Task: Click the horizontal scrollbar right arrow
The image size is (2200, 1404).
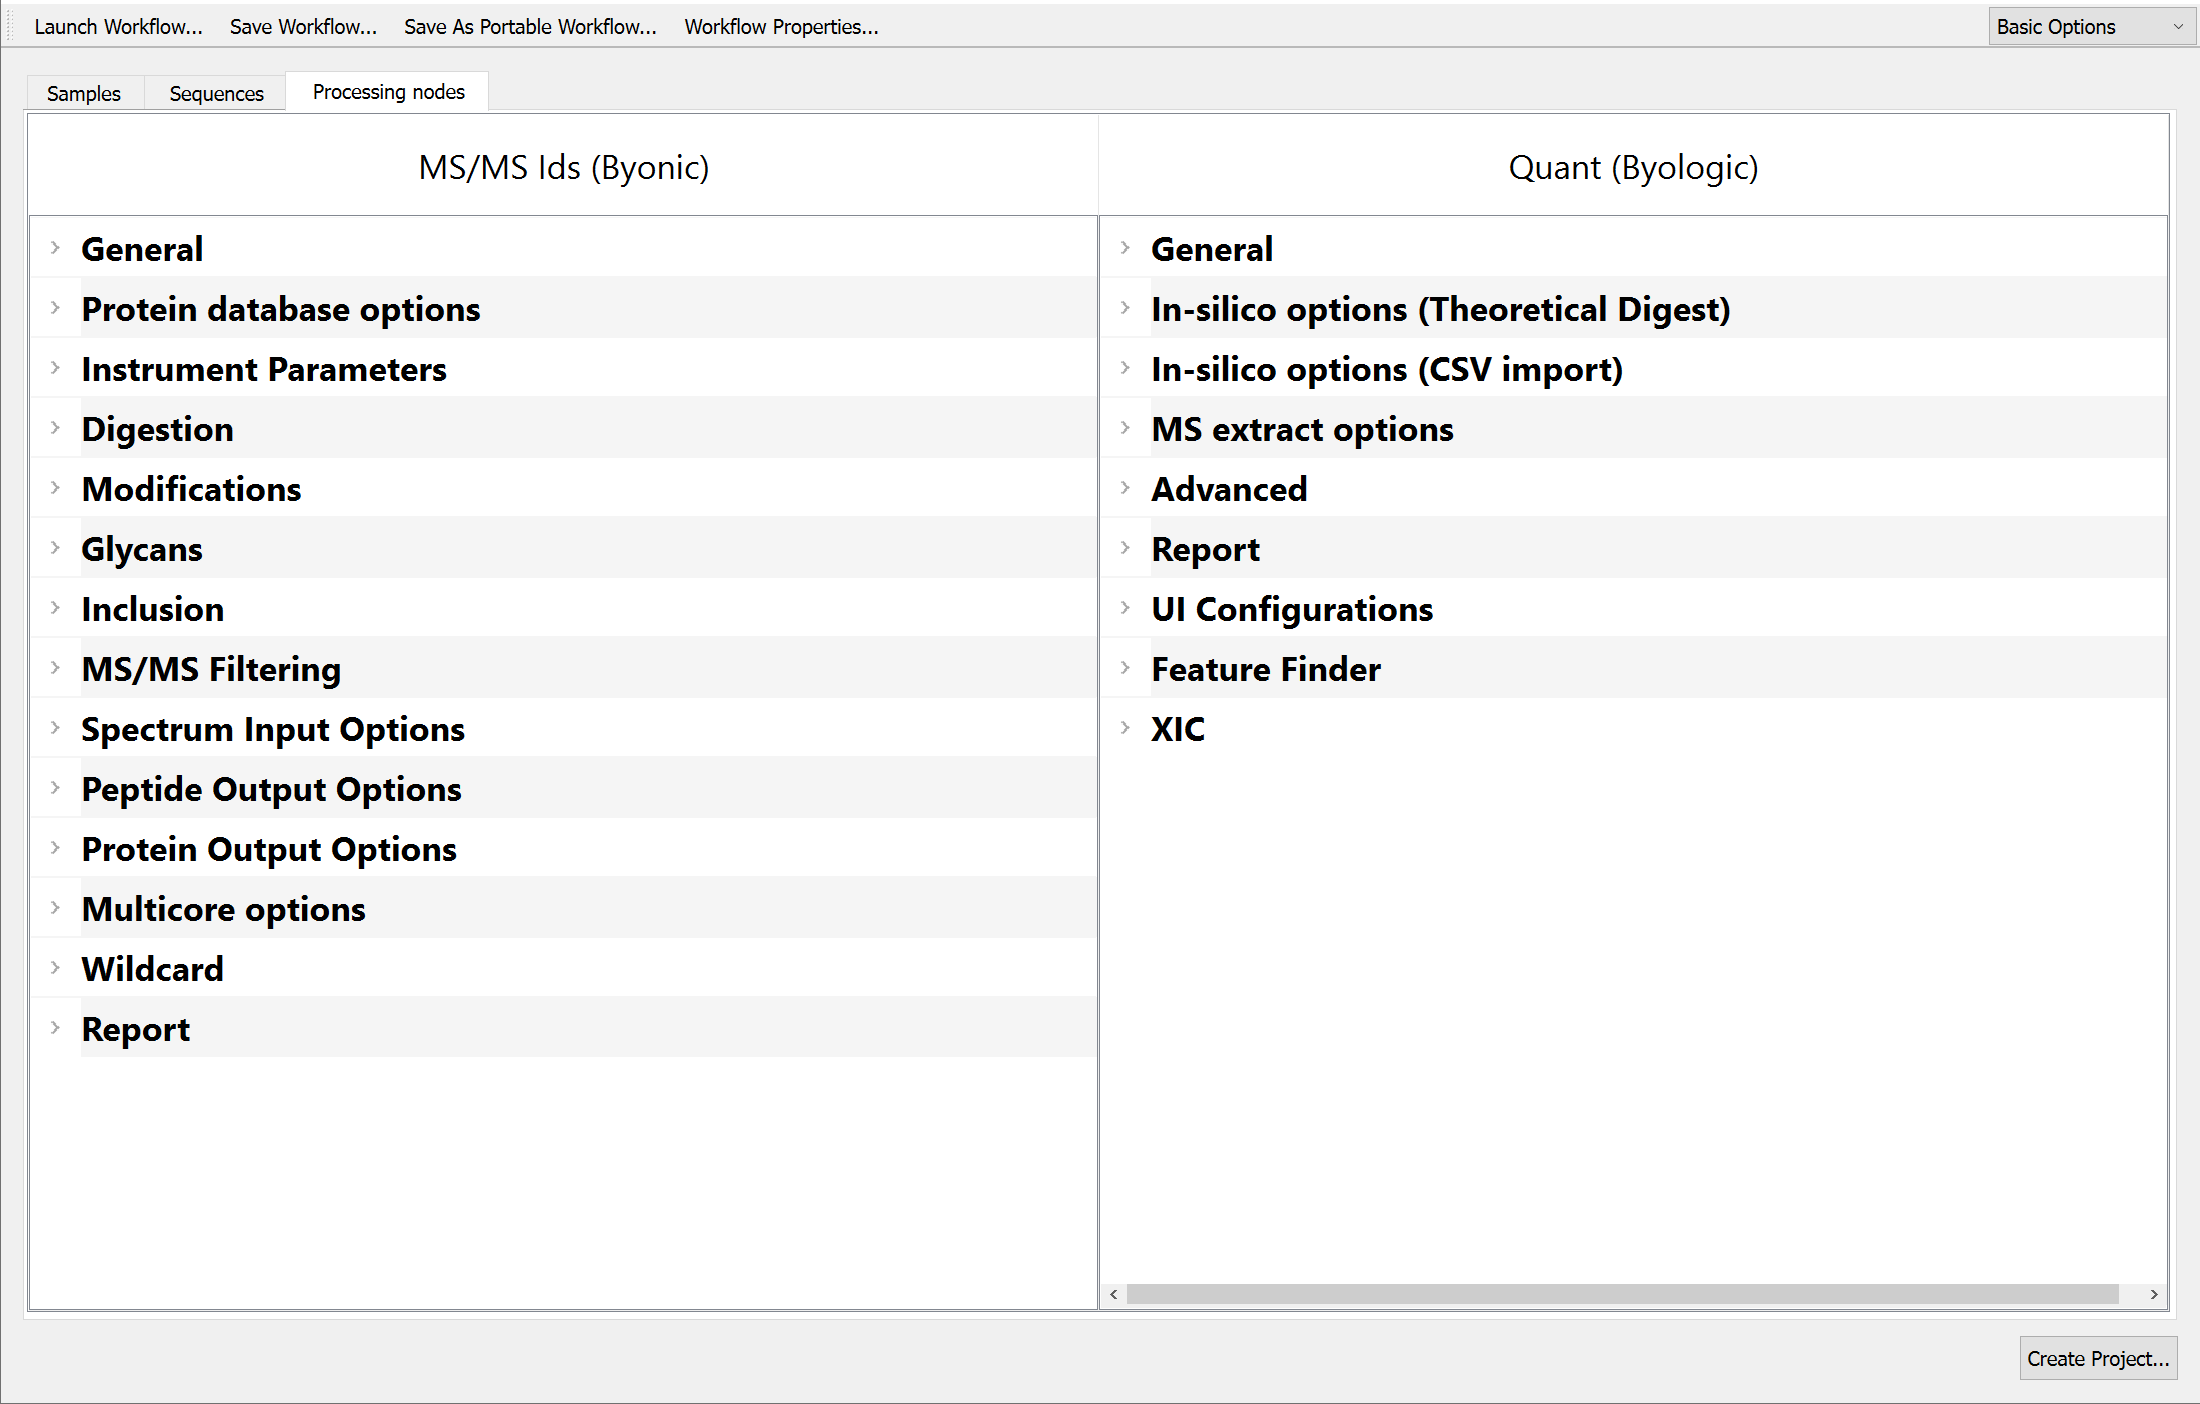Action: [2154, 1294]
